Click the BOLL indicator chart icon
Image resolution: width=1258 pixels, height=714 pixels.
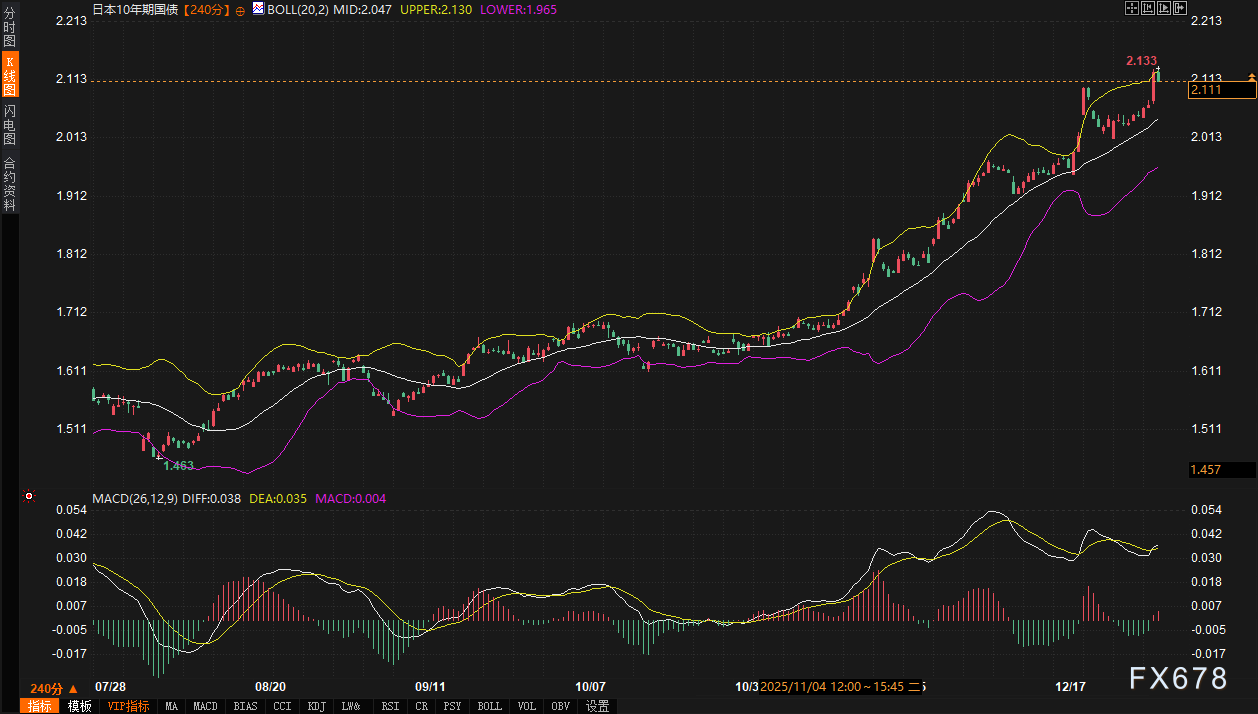(257, 9)
